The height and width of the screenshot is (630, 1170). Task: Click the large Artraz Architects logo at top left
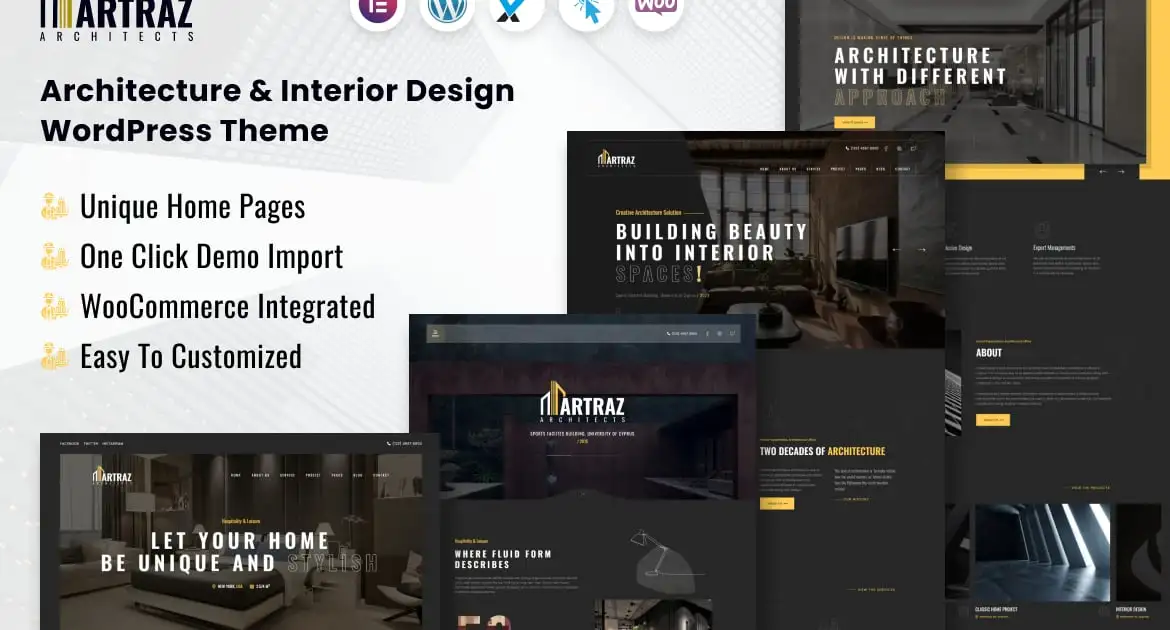pos(116,21)
